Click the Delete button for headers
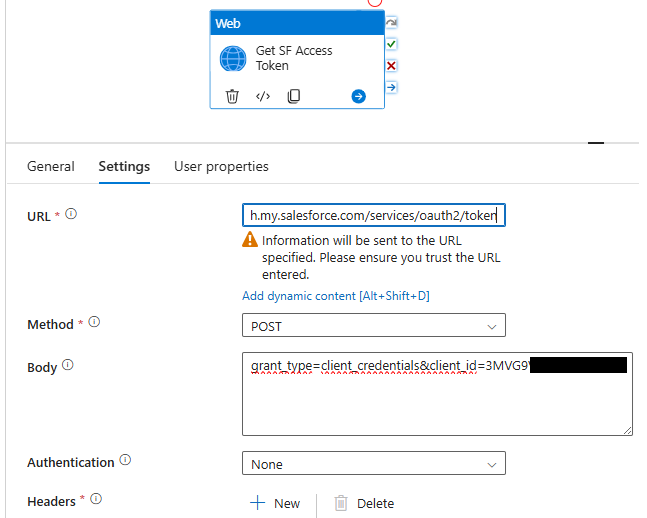 (364, 503)
